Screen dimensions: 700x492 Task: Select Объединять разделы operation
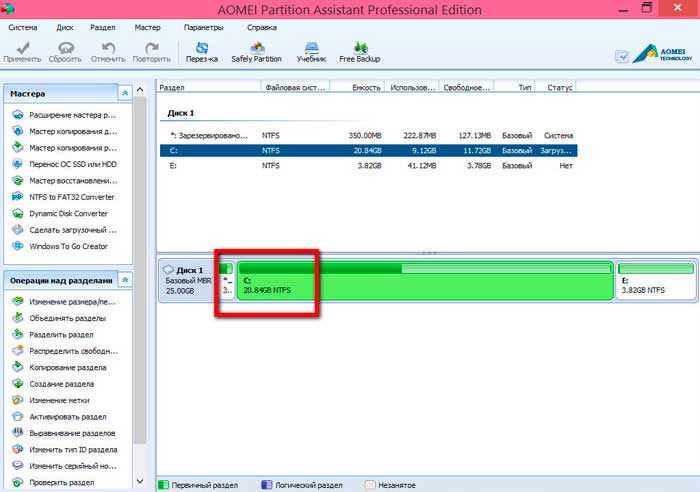pos(59,318)
